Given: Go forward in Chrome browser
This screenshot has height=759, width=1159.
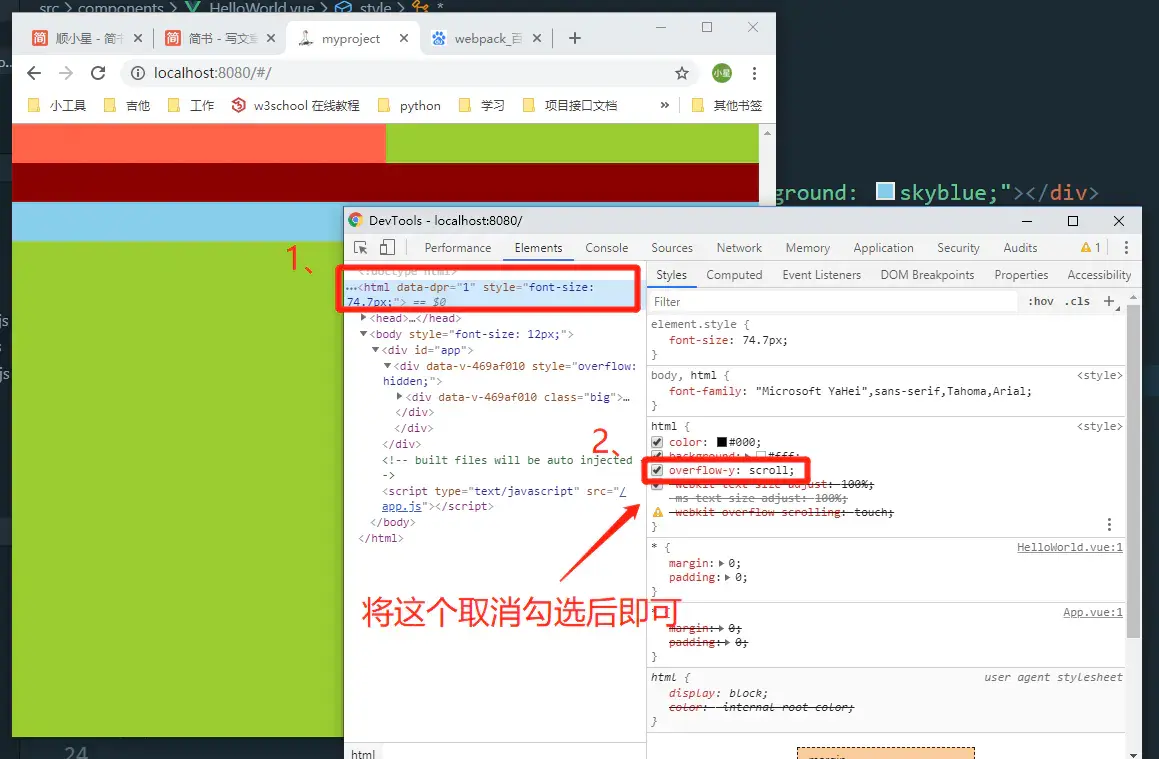Looking at the screenshot, I should pyautogui.click(x=66, y=72).
